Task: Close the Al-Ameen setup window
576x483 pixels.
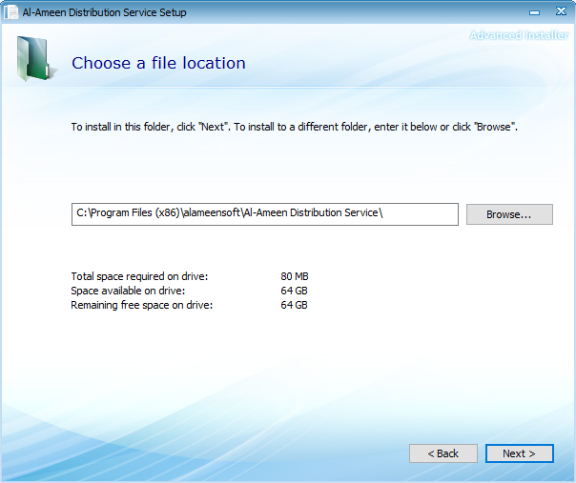Action: pyautogui.click(x=561, y=12)
